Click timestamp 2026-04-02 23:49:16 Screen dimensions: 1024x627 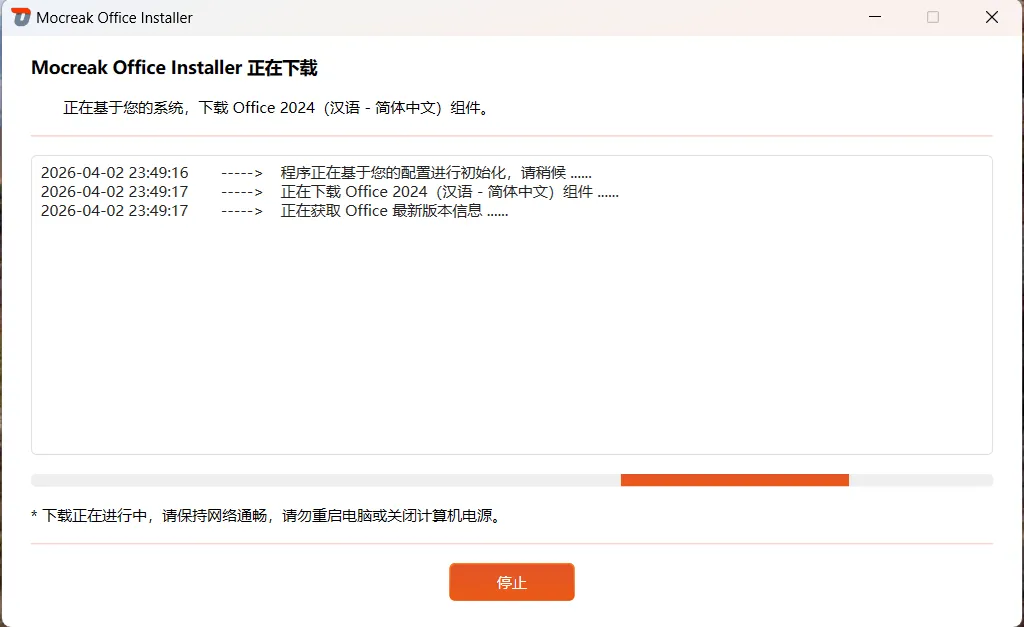coord(114,172)
